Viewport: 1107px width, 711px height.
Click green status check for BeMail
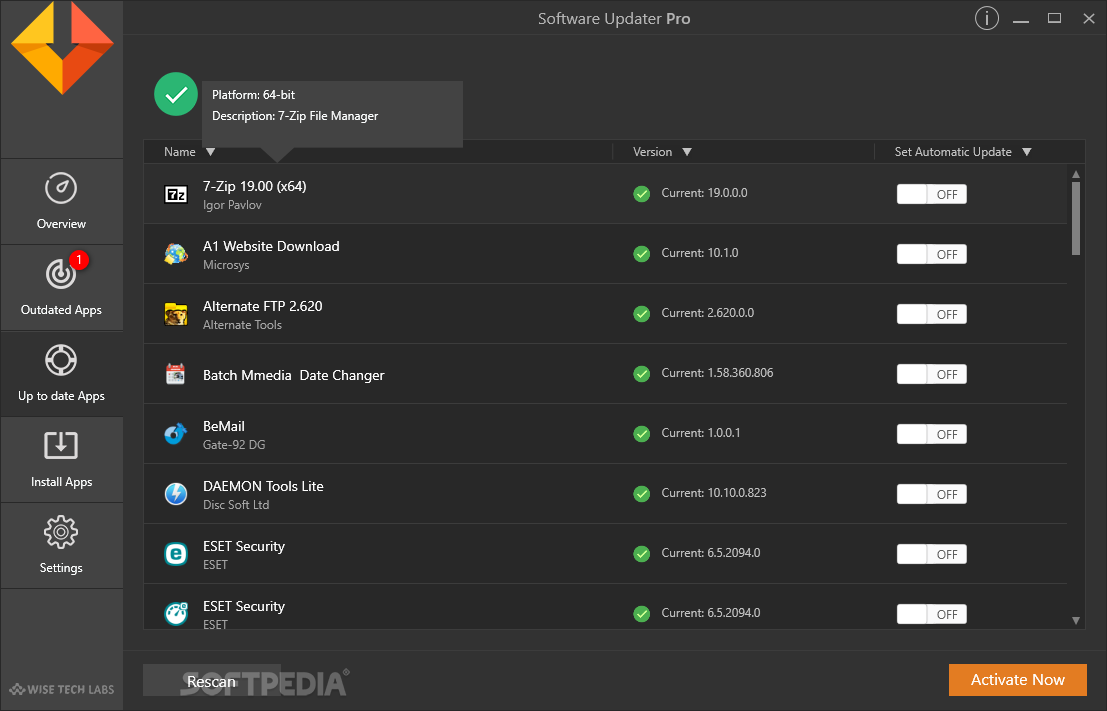click(642, 434)
